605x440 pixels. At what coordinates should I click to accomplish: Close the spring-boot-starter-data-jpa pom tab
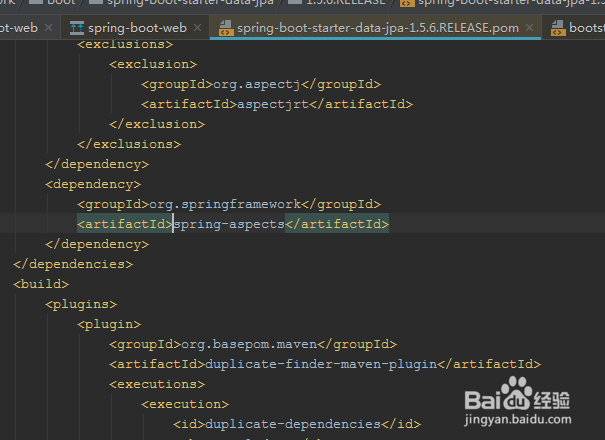point(530,28)
